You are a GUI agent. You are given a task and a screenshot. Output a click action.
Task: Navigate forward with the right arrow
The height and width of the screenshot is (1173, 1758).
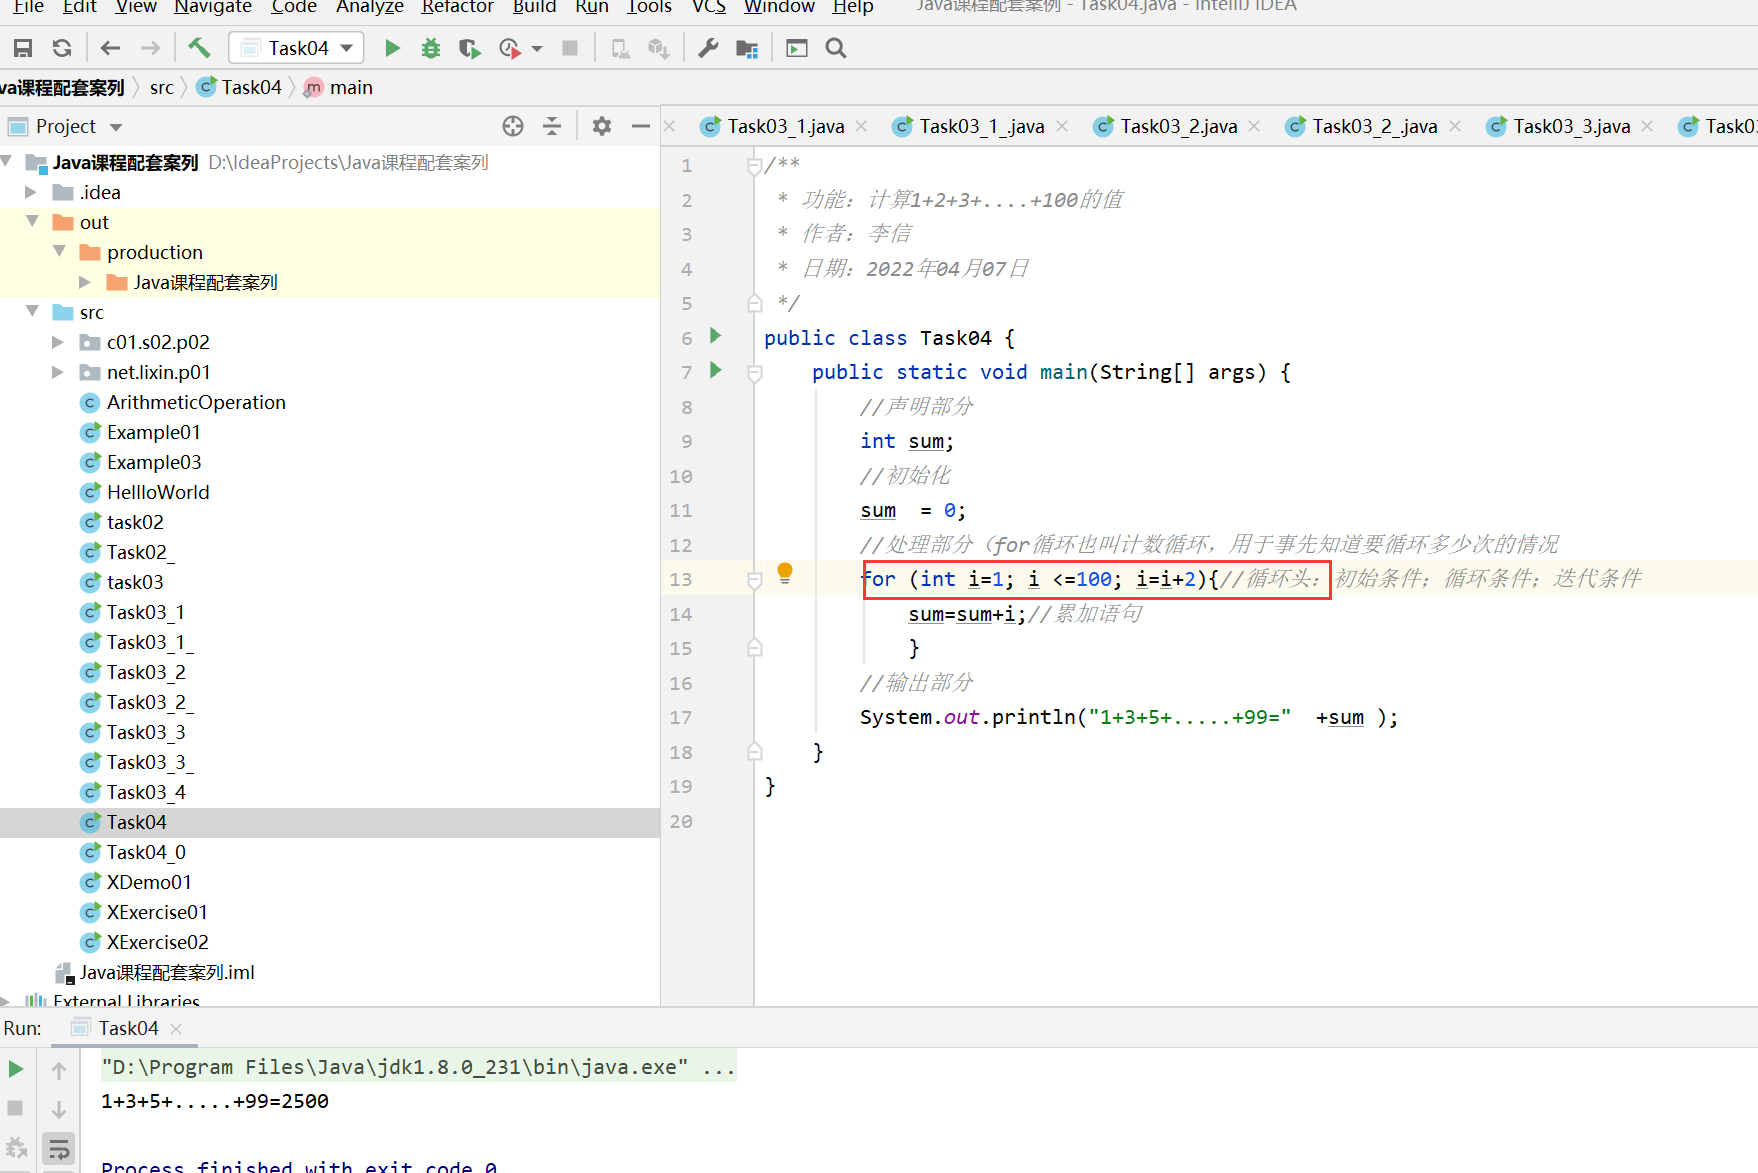tap(150, 48)
